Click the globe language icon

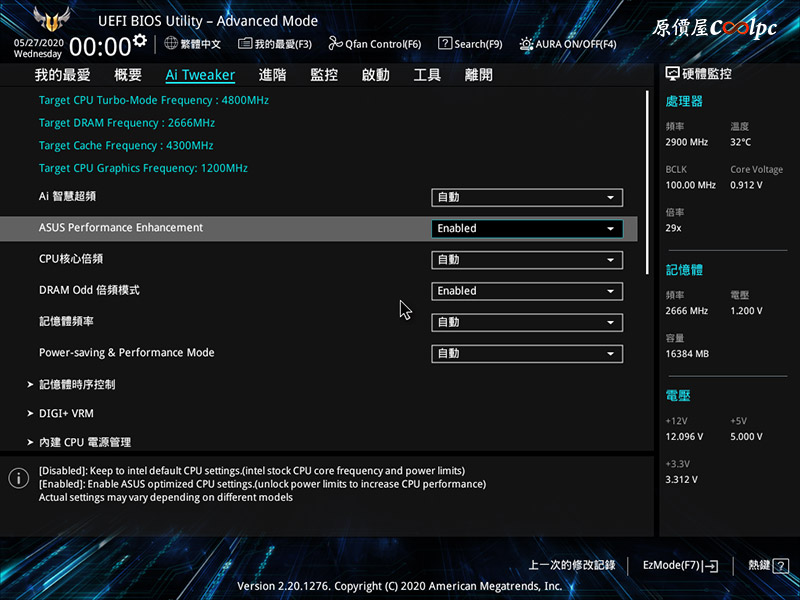171,43
